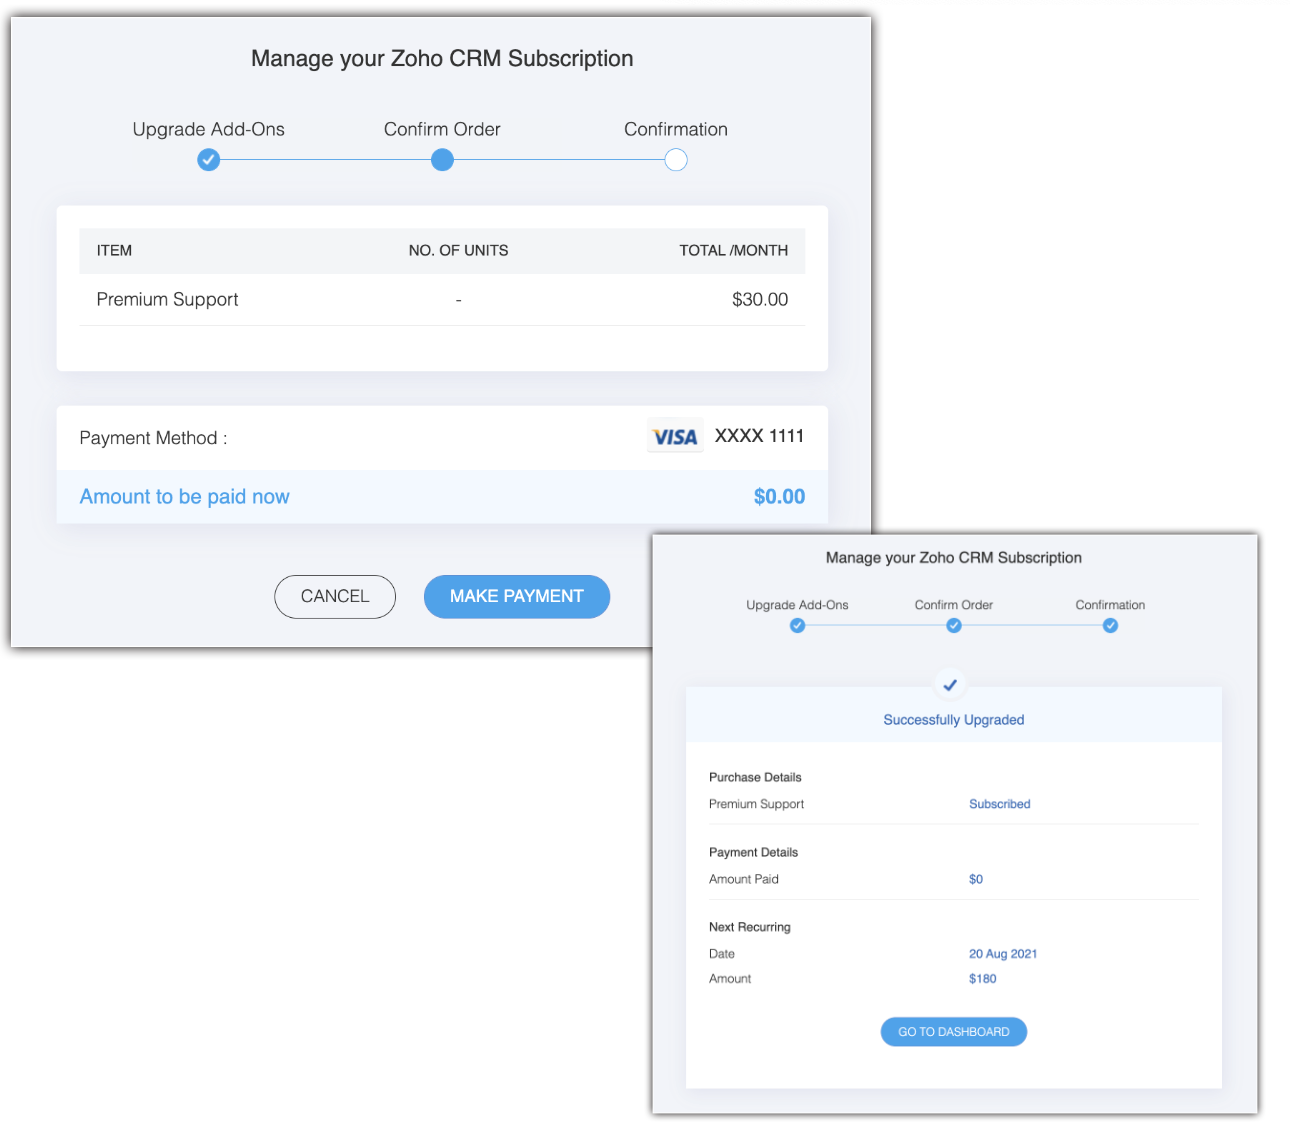This screenshot has height=1132, width=1290.
Task: Click the Upgrade Add-Ons checkmark step in the Confirm Order dialog
Action: (208, 159)
